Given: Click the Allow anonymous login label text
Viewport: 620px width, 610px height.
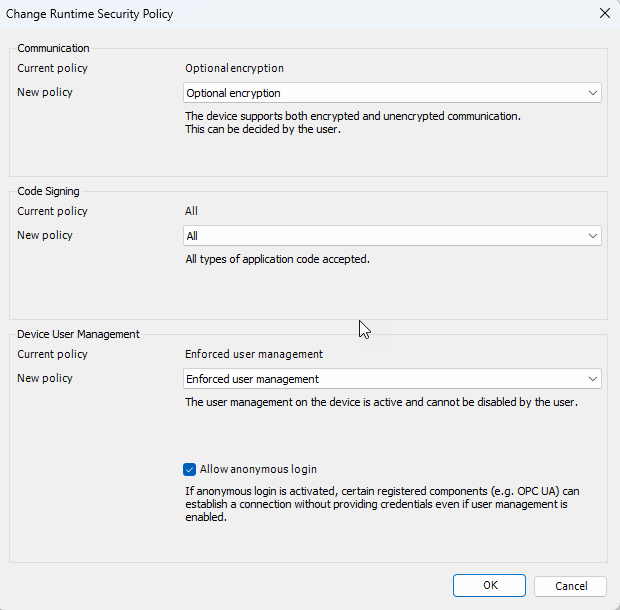Looking at the screenshot, I should tap(258, 469).
